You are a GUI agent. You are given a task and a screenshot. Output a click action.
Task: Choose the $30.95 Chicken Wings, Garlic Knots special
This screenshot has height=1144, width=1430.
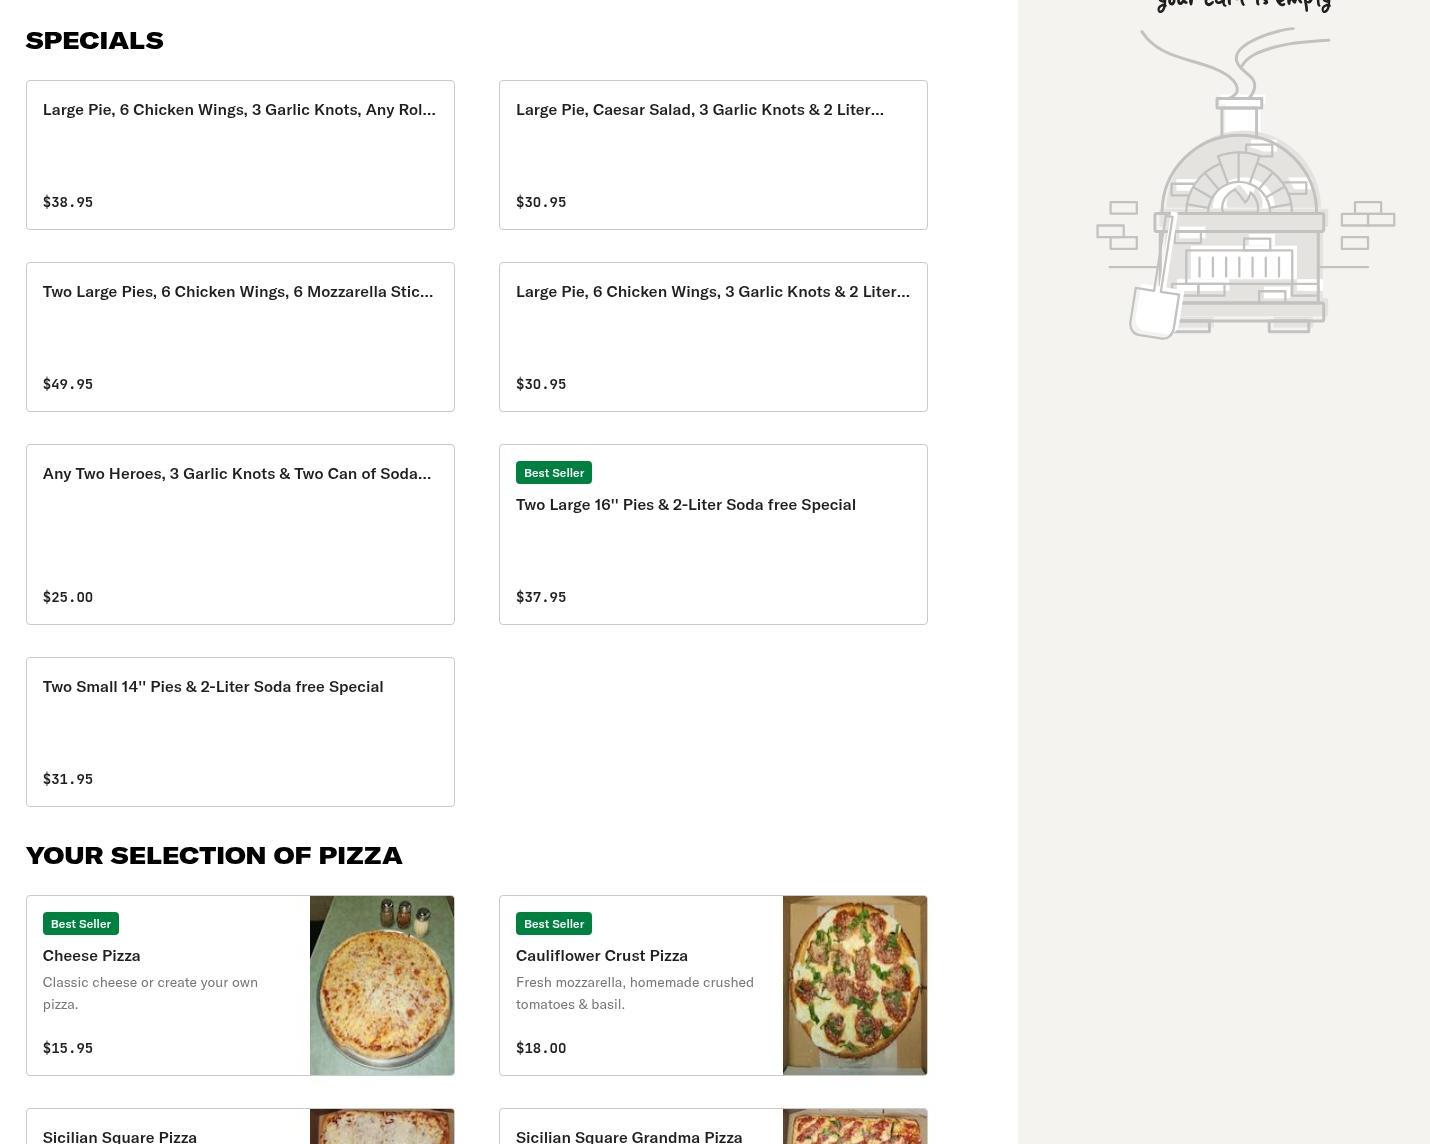(713, 337)
